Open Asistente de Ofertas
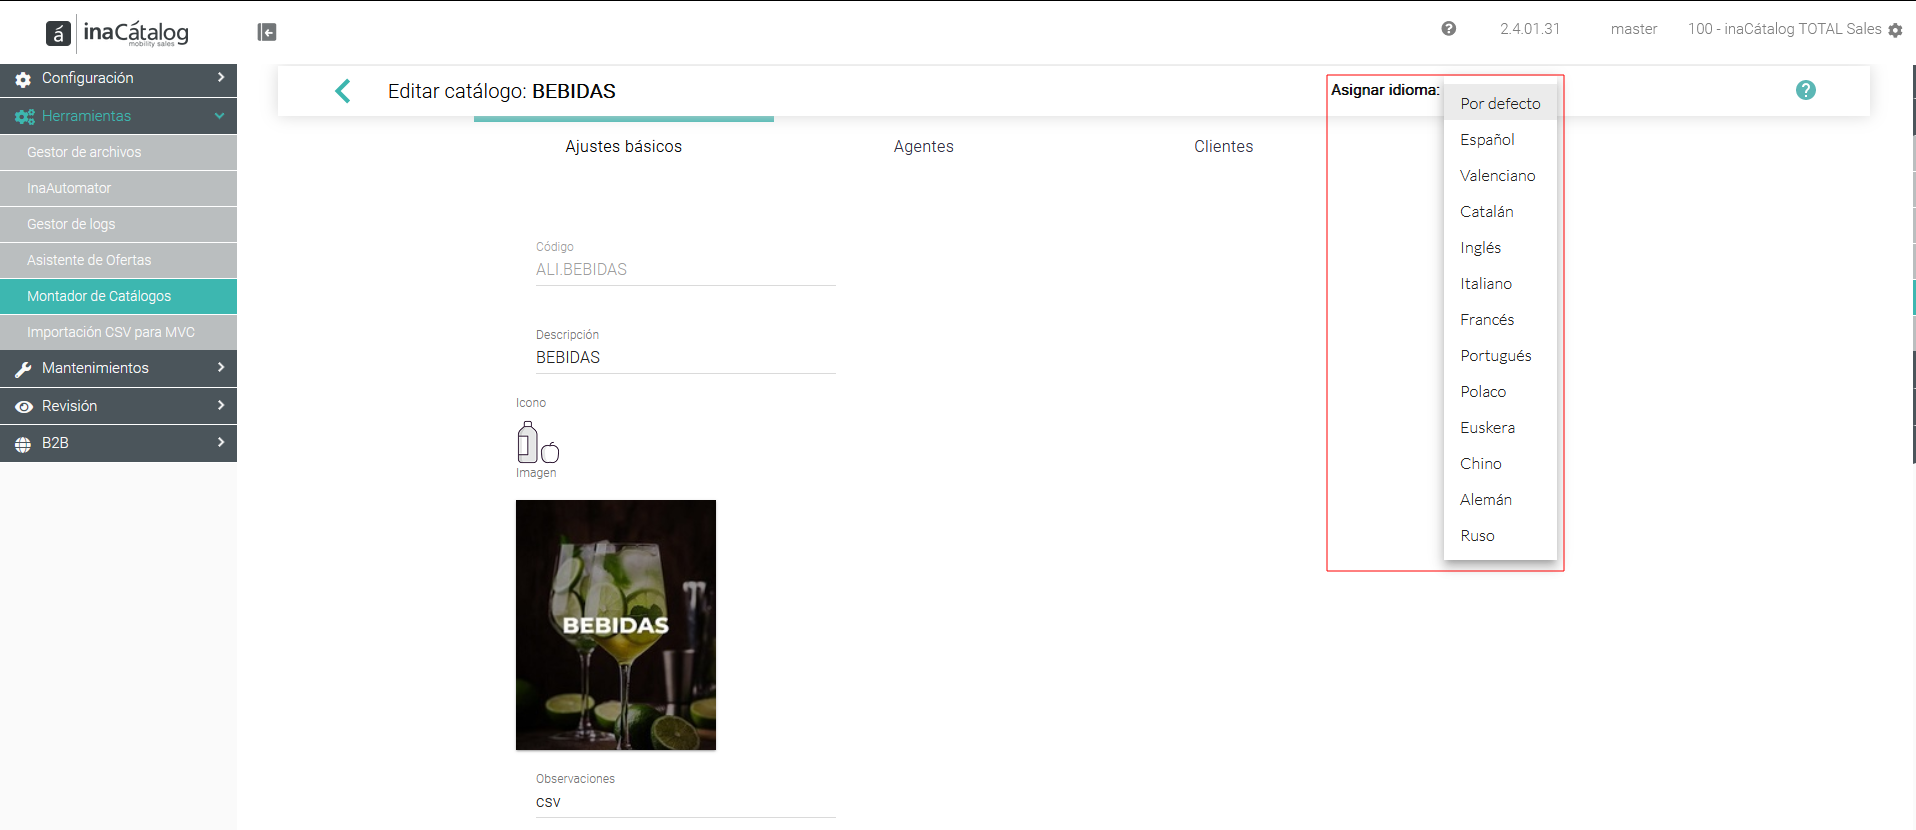The height and width of the screenshot is (830, 1916). (x=118, y=260)
